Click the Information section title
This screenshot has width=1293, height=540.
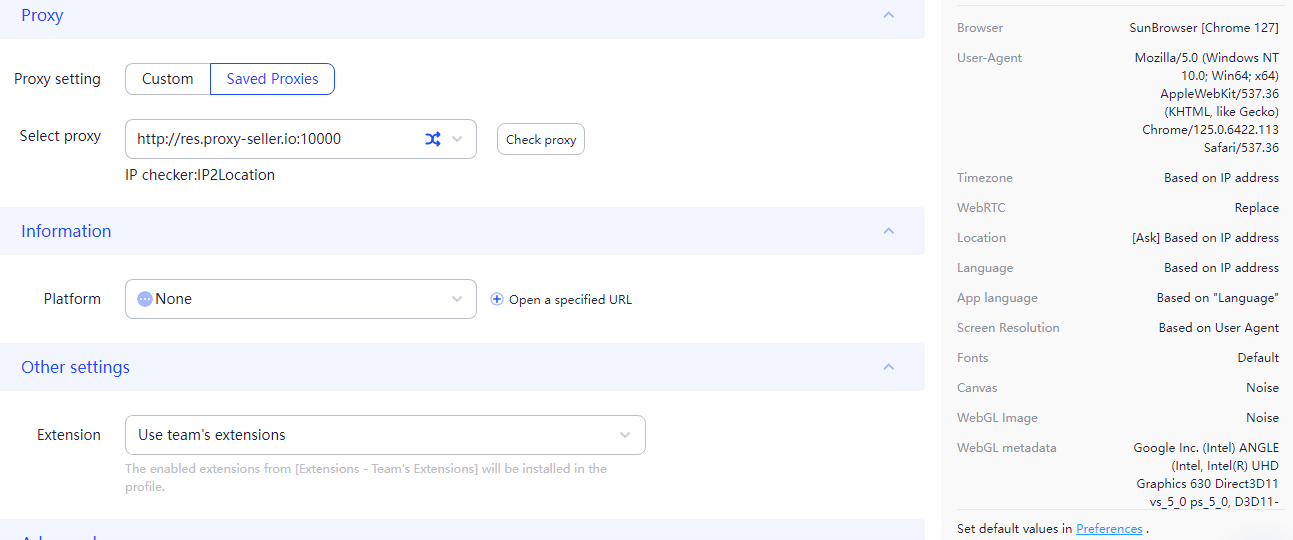point(66,231)
